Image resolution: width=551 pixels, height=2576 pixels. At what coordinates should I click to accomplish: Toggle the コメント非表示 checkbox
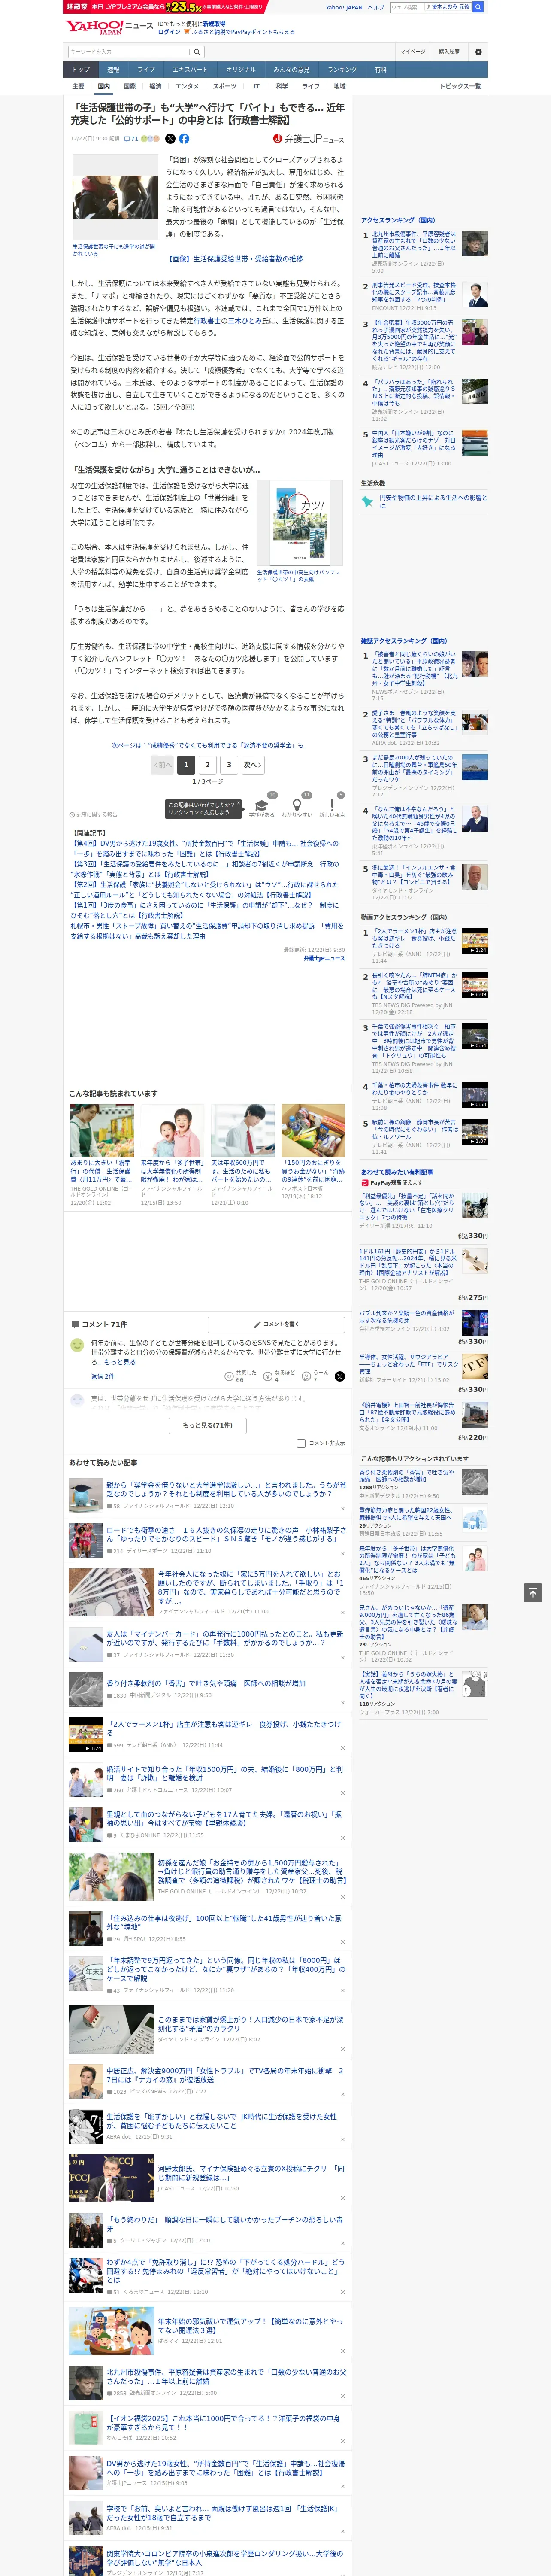(301, 1443)
